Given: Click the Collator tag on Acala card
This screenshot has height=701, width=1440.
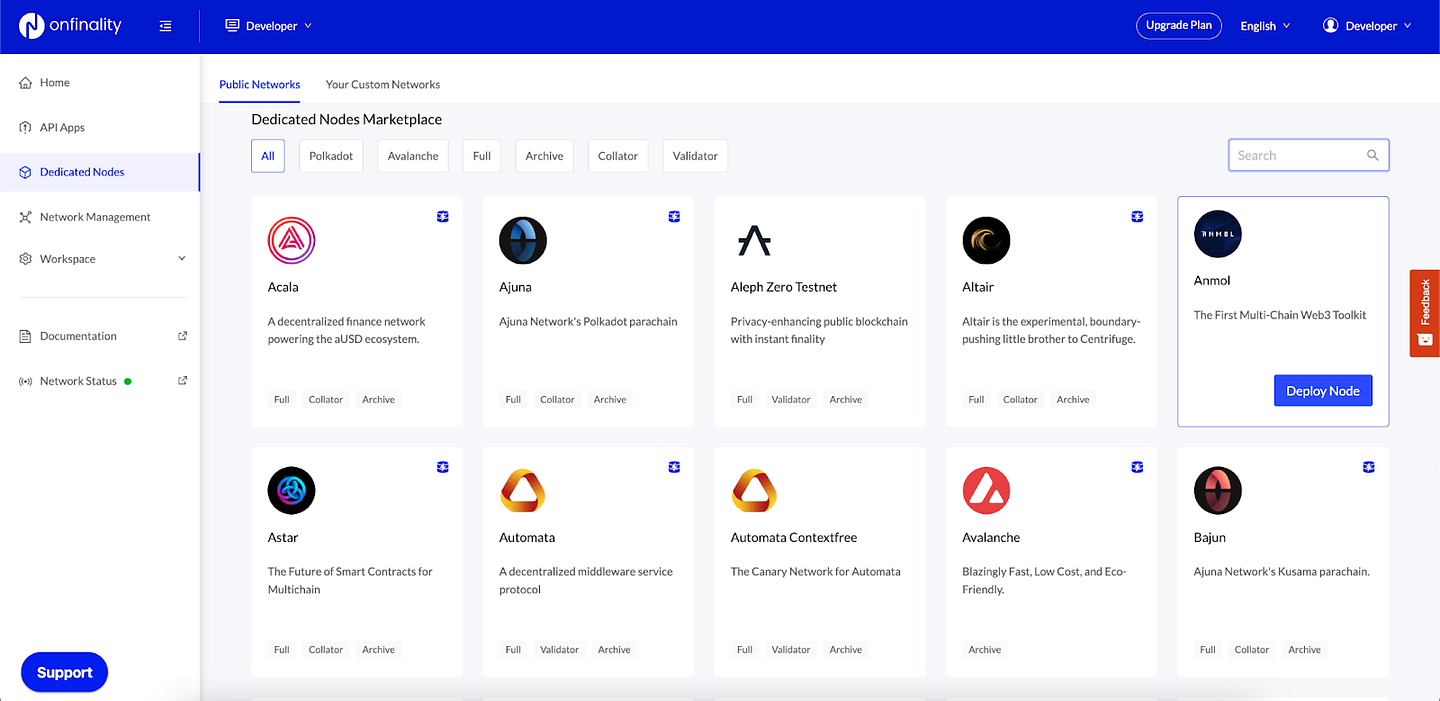Looking at the screenshot, I should point(326,399).
